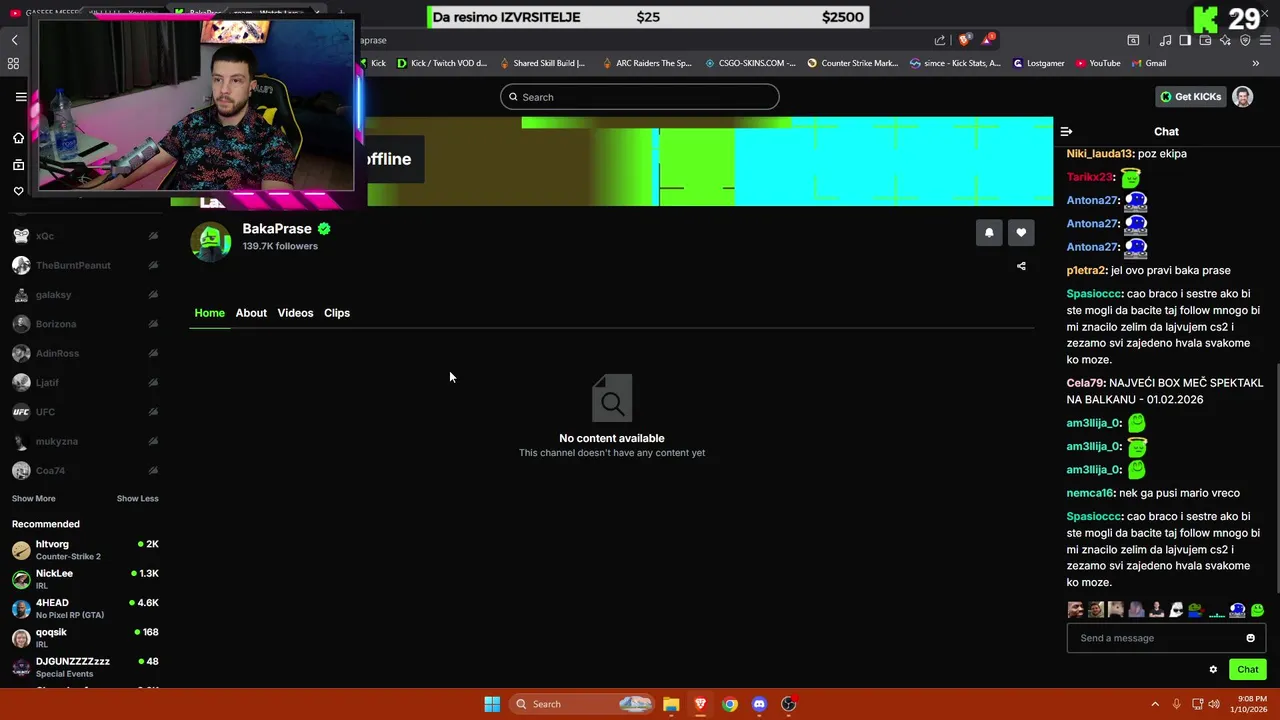1280x720 pixels.
Task: Expand hidden bookmarks chevron
Action: tap(1255, 63)
